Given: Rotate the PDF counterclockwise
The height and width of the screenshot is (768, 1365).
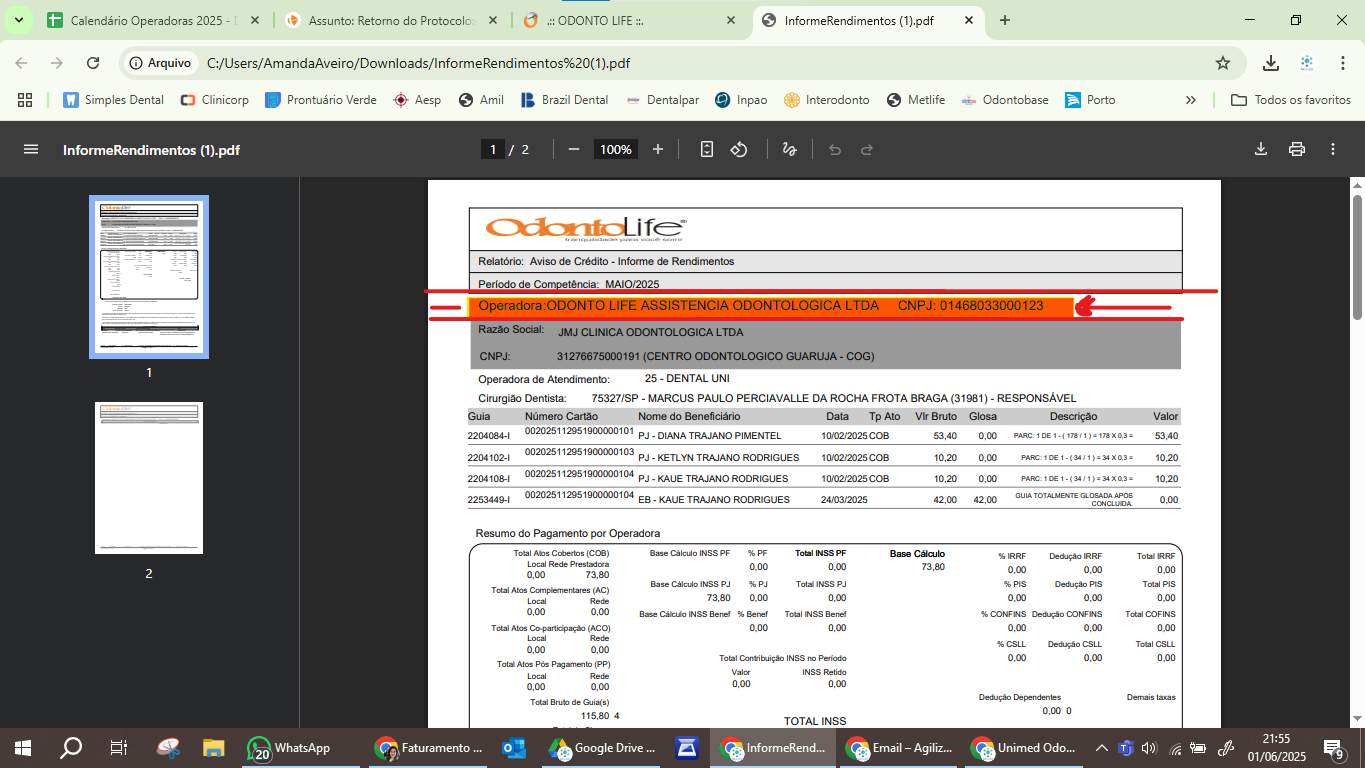Looking at the screenshot, I should pos(739,149).
